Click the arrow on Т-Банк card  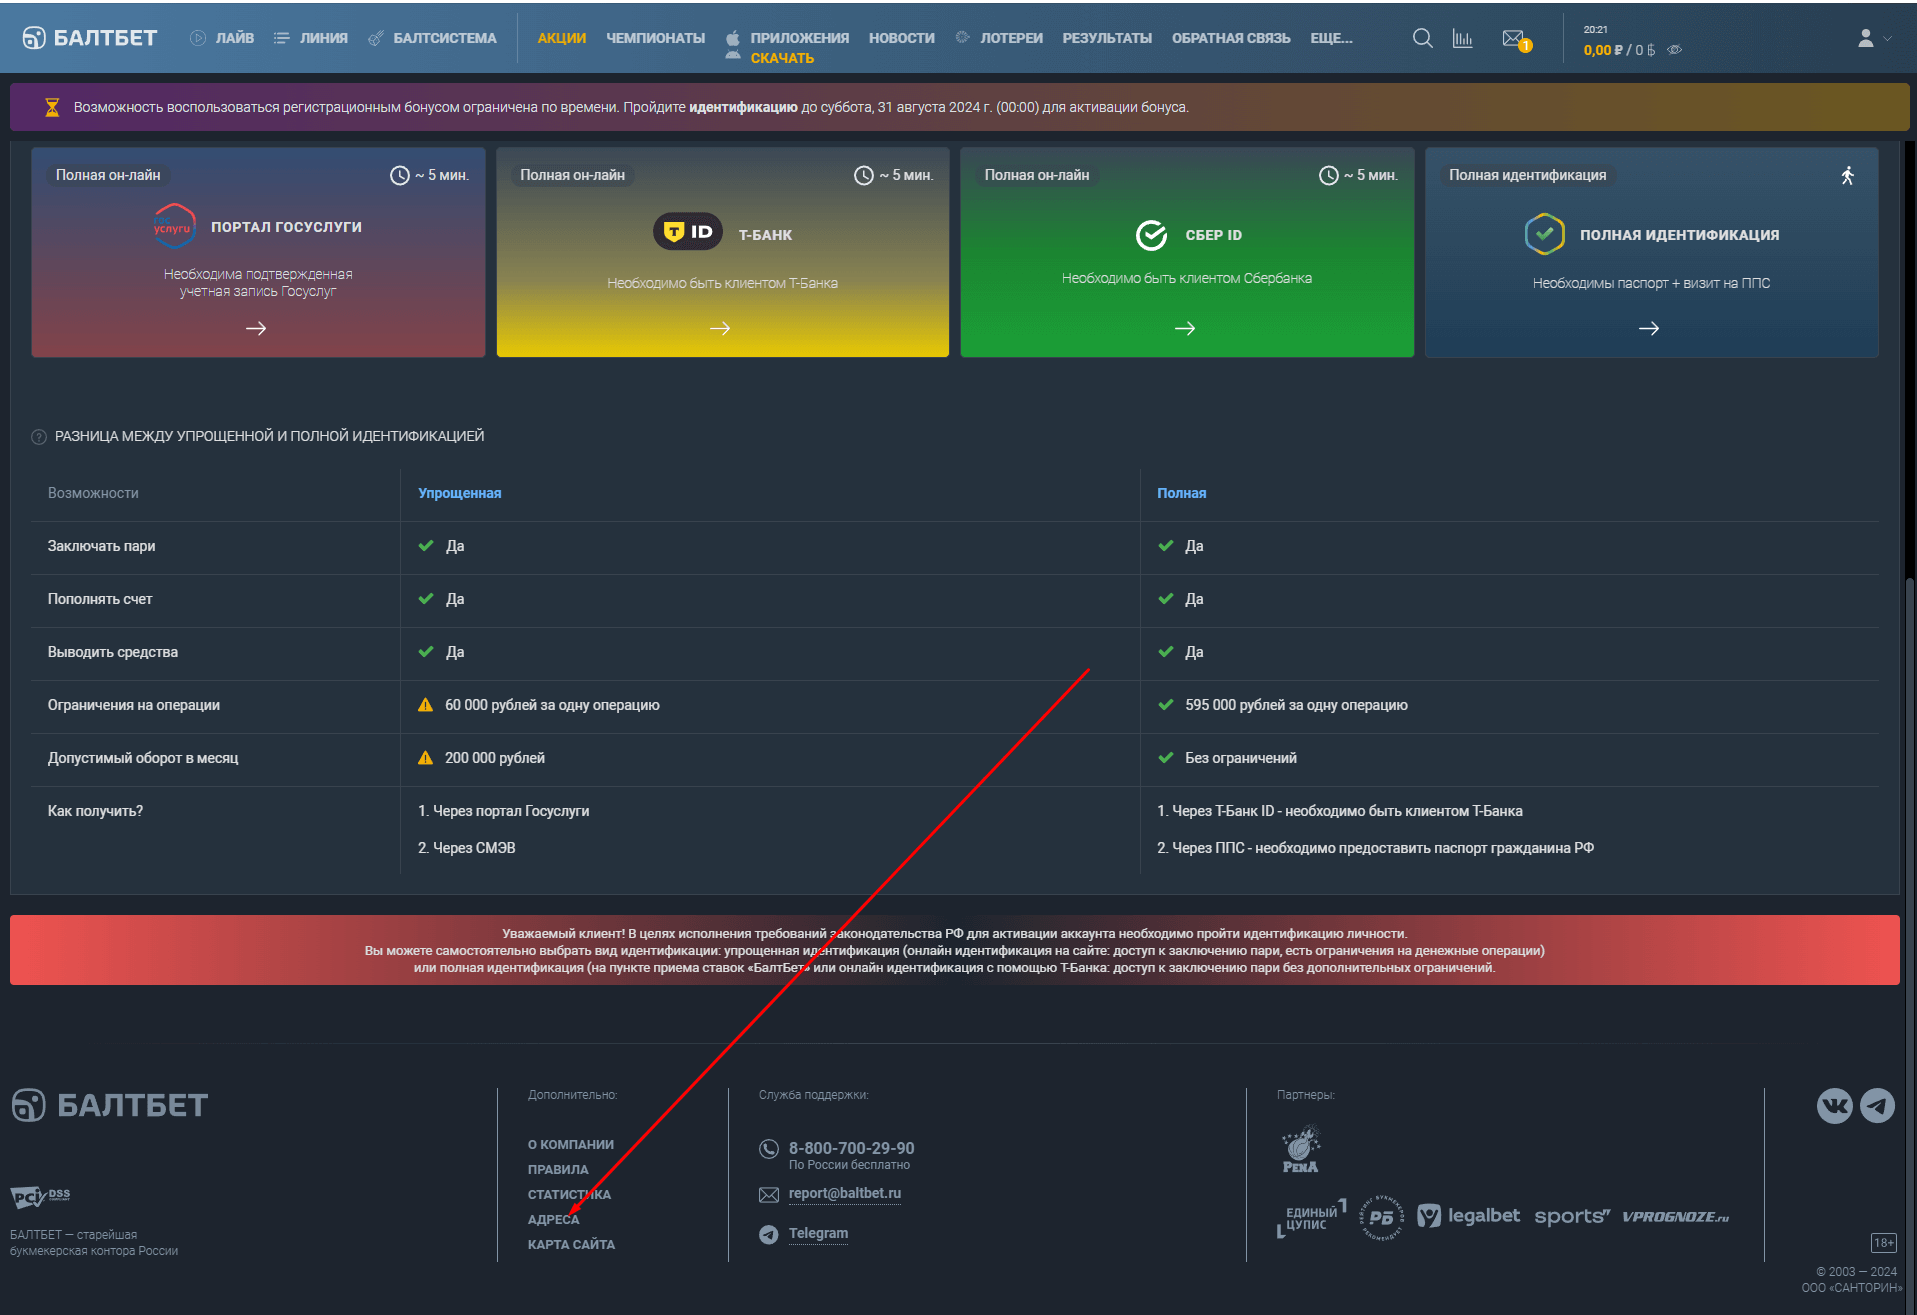(720, 328)
